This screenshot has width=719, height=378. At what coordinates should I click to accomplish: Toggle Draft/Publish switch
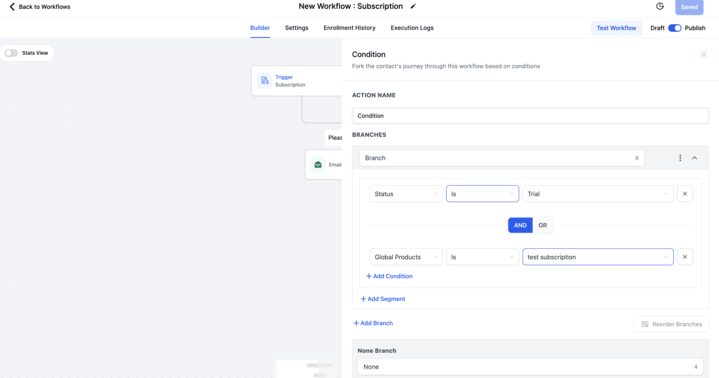675,28
